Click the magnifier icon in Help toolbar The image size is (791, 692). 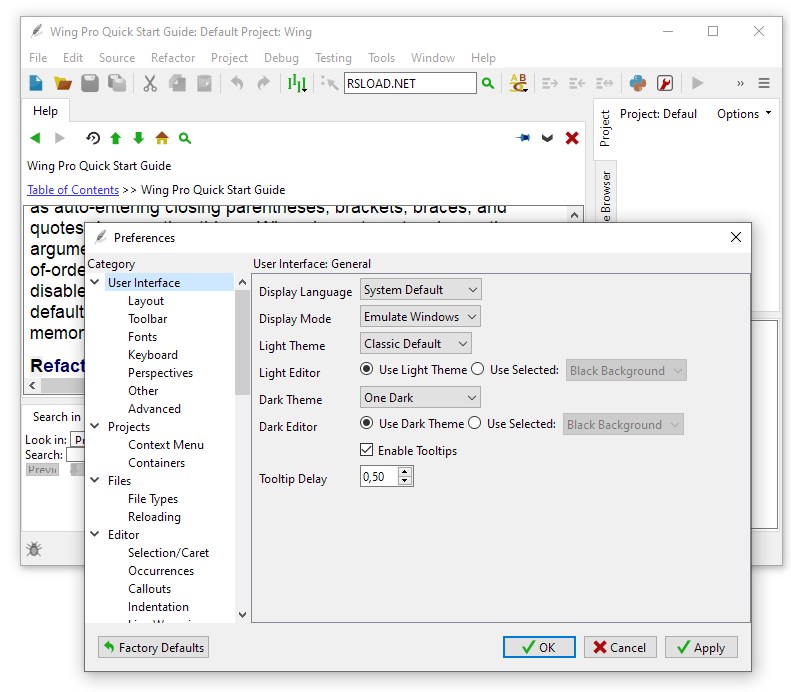pos(185,138)
